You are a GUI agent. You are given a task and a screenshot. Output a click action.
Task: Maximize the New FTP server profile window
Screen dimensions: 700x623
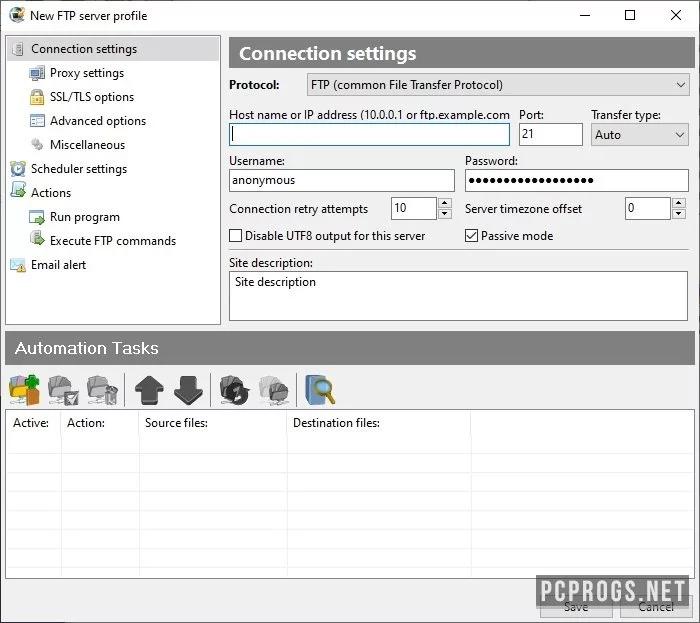tap(630, 15)
